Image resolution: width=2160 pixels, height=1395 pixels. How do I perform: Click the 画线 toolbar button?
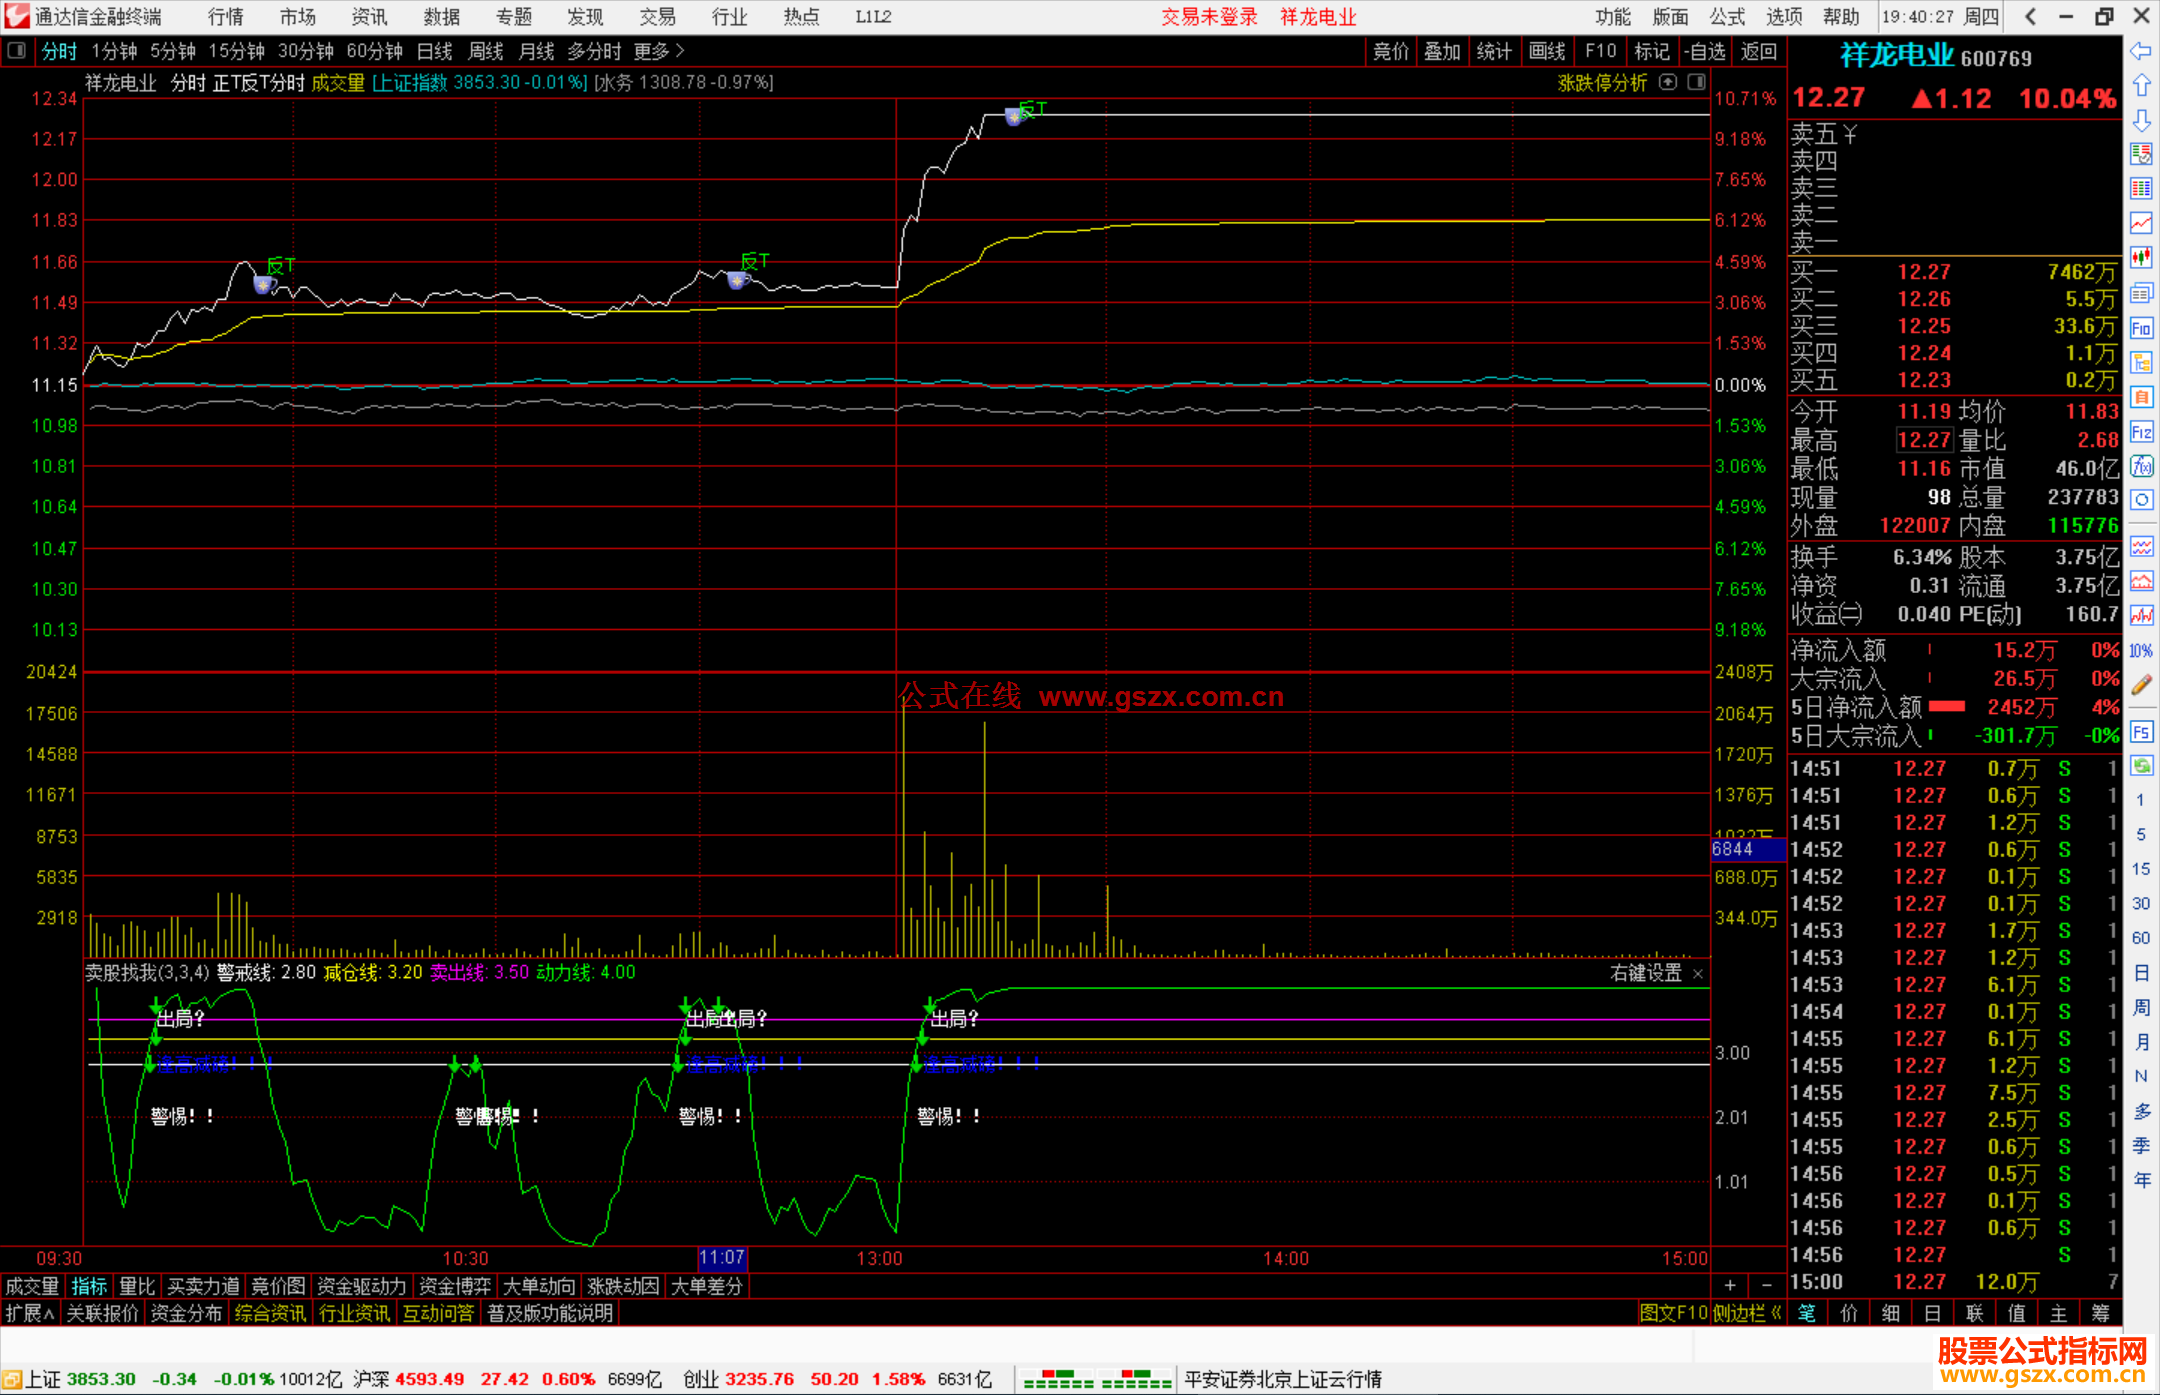(1547, 51)
